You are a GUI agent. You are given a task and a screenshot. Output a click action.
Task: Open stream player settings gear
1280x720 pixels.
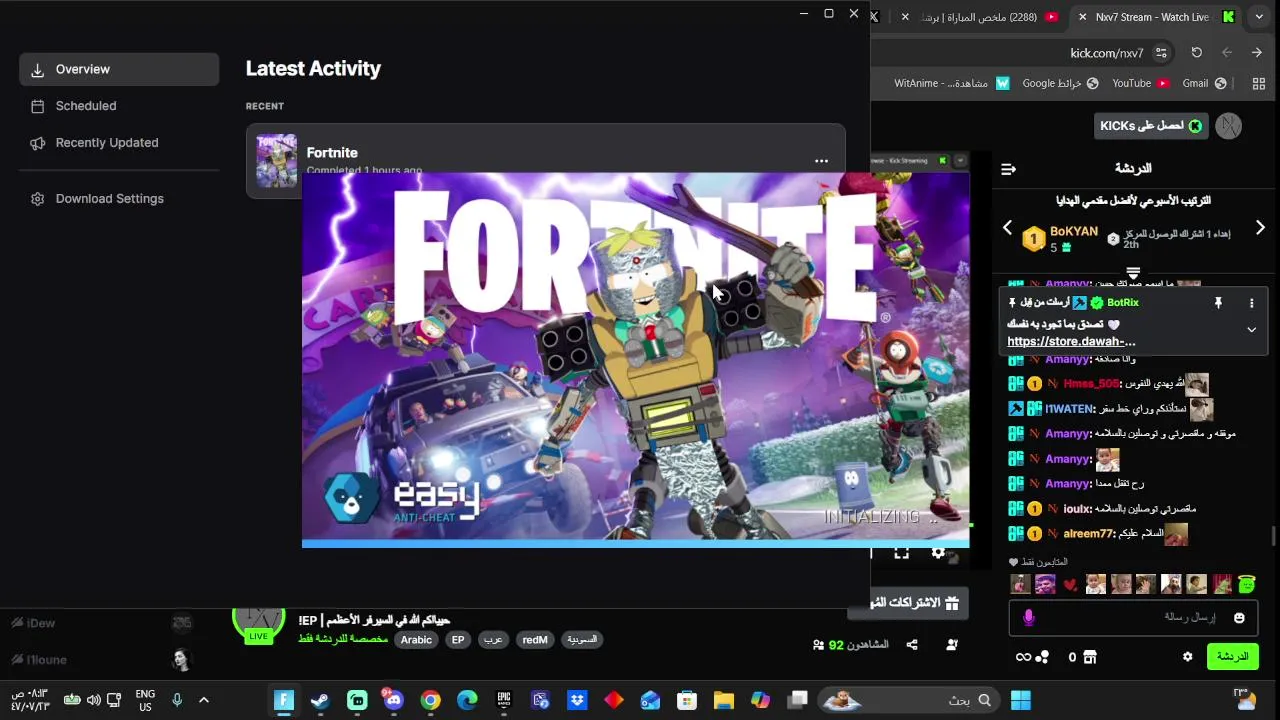938,553
